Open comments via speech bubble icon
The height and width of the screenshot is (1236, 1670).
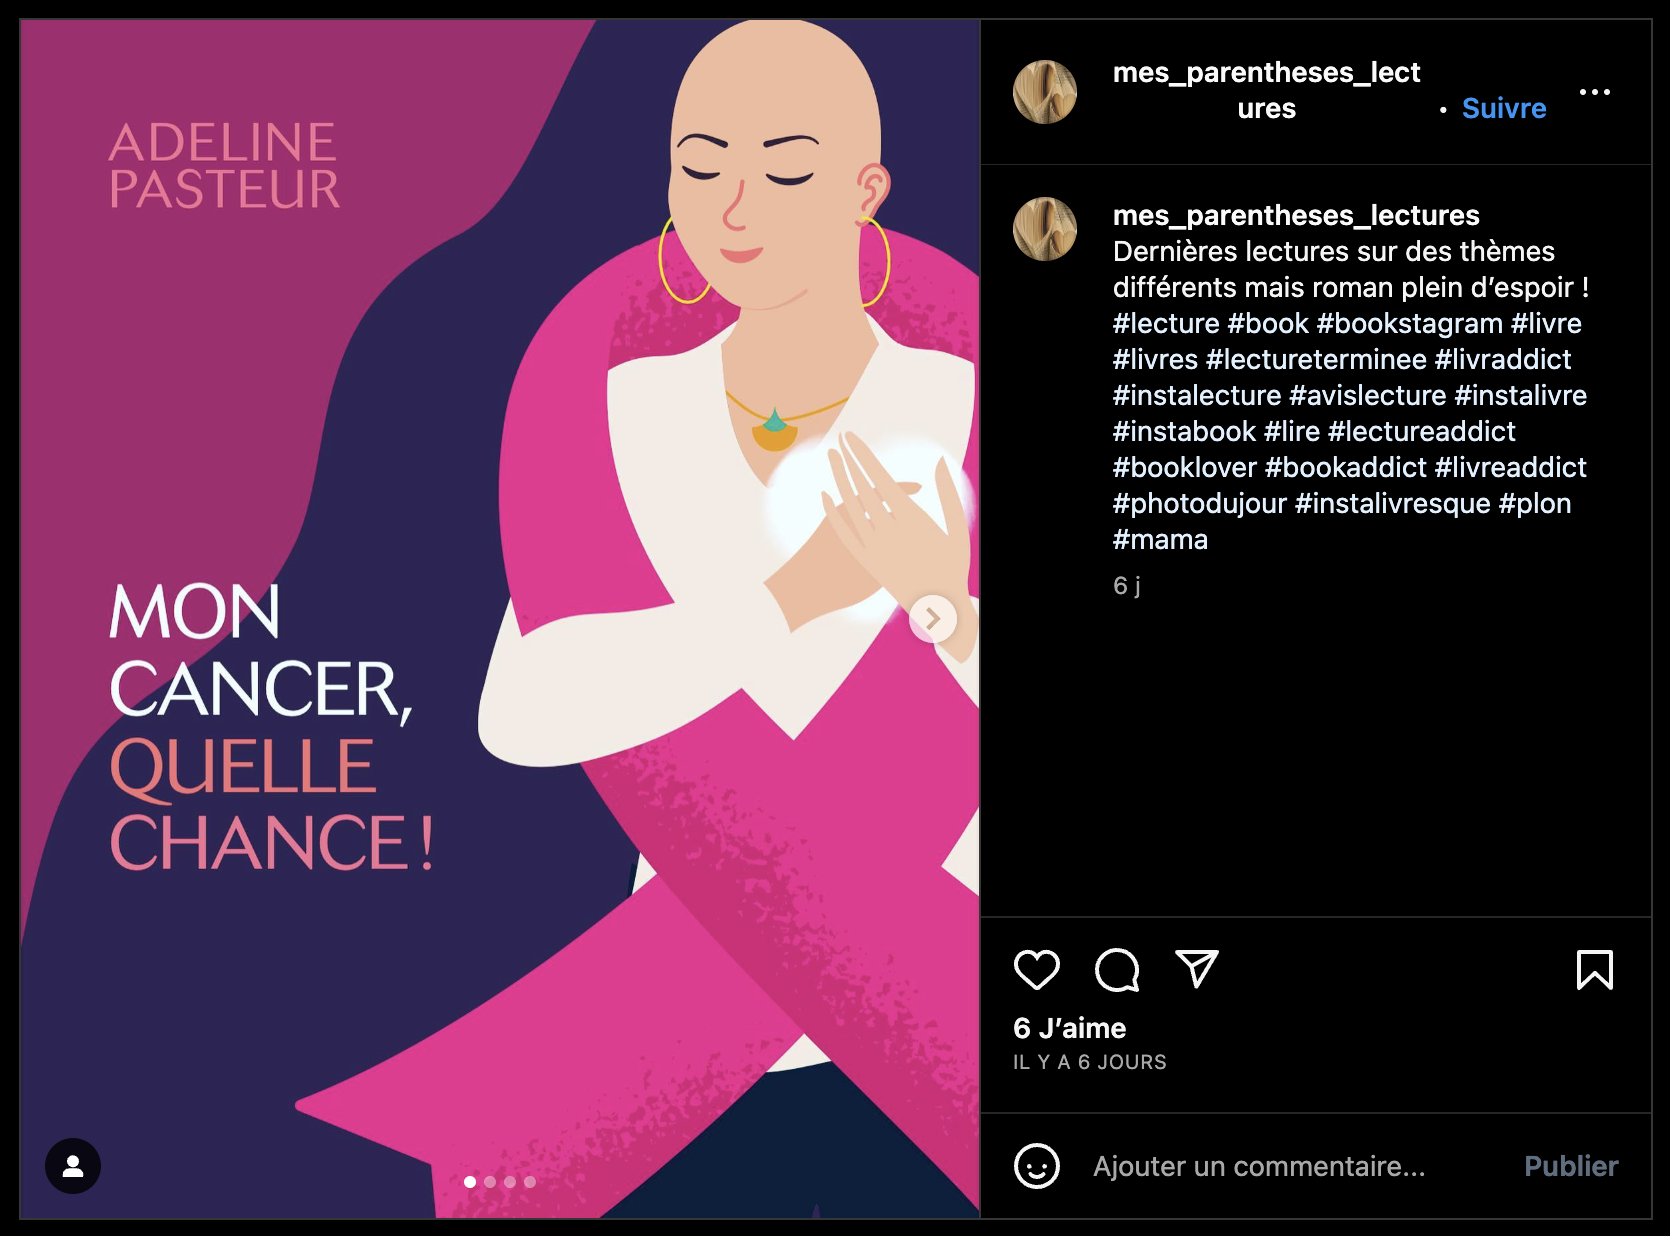(1117, 969)
